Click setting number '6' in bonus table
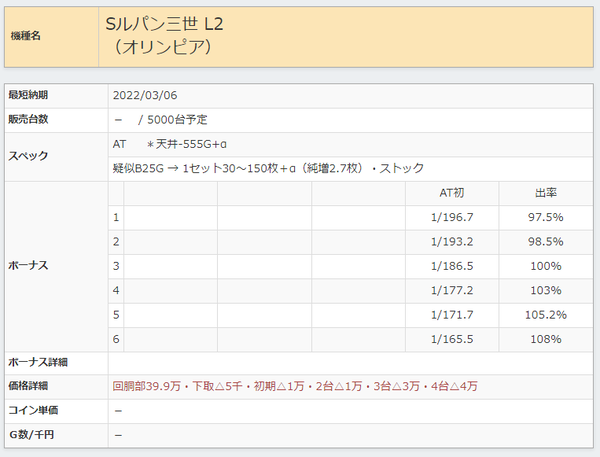Viewport: 600px width, 457px height. click(116, 339)
